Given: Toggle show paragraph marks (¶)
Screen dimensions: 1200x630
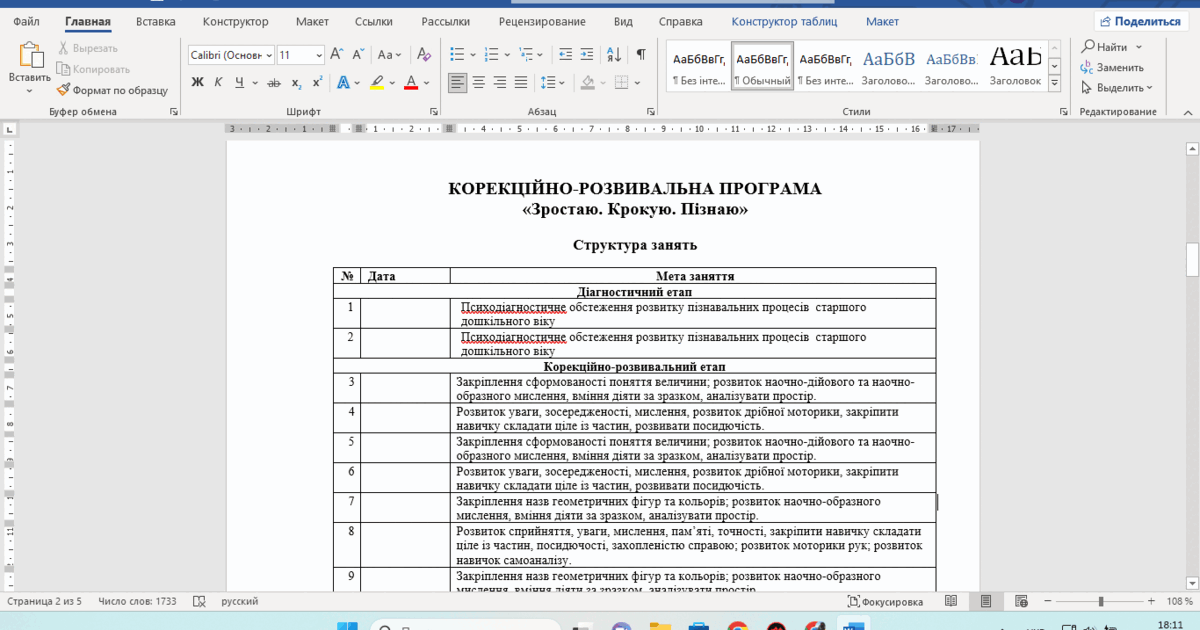Looking at the screenshot, I should (x=641, y=55).
